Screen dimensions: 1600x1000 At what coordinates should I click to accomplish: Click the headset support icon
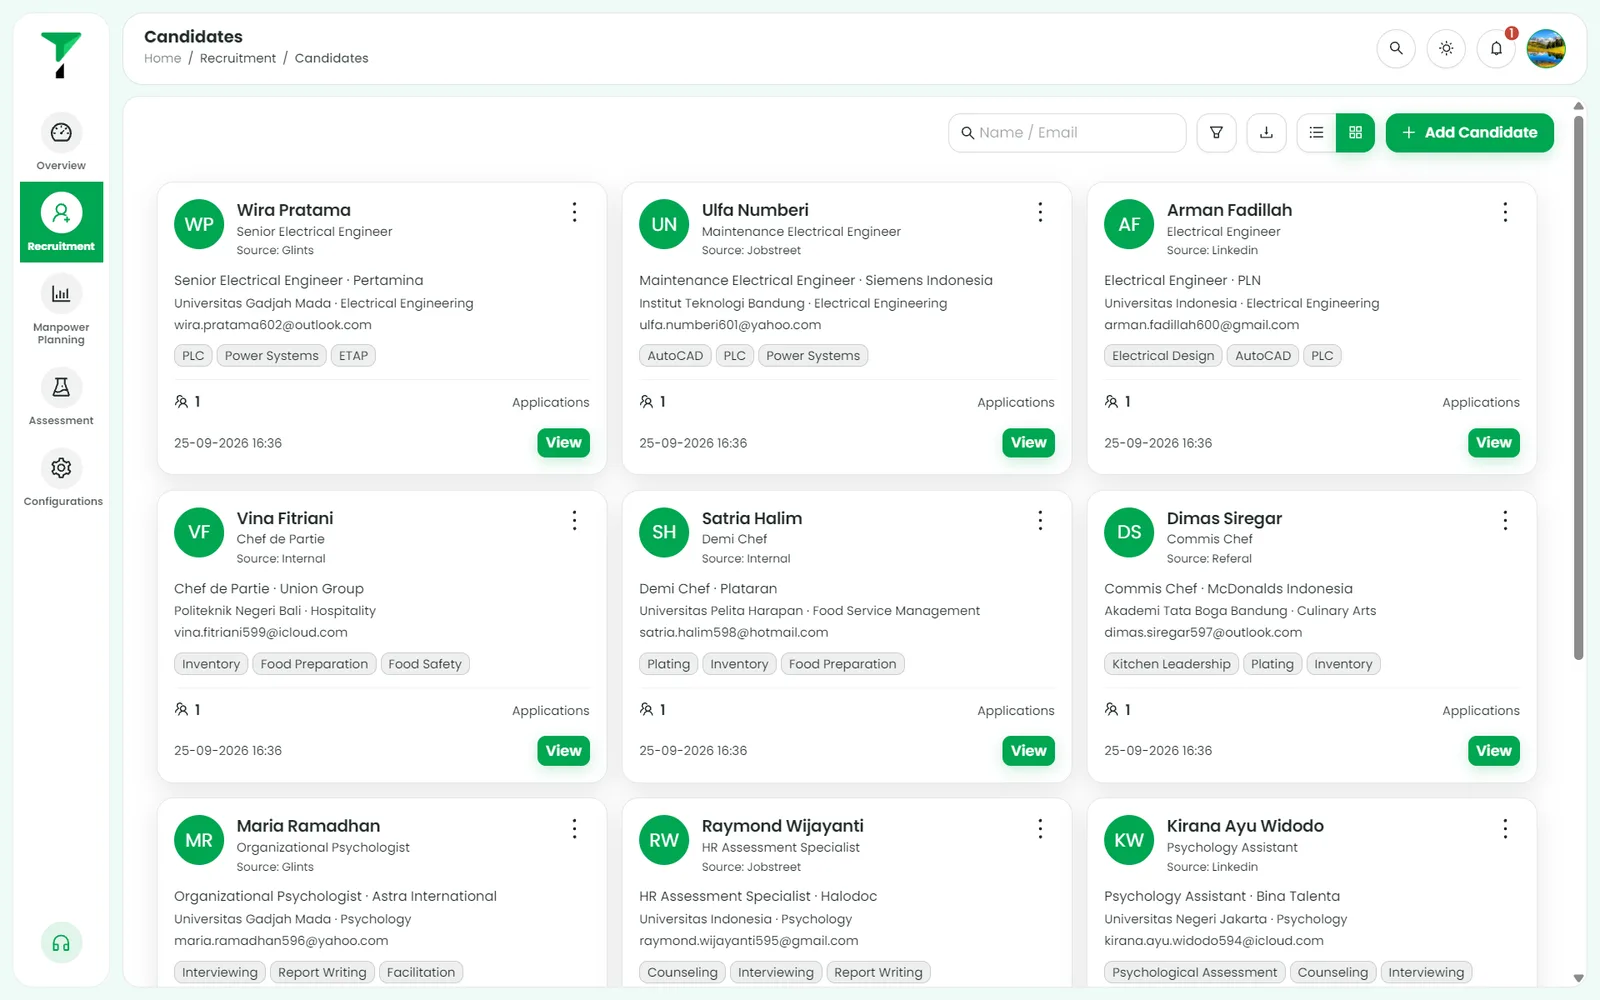pyautogui.click(x=61, y=943)
